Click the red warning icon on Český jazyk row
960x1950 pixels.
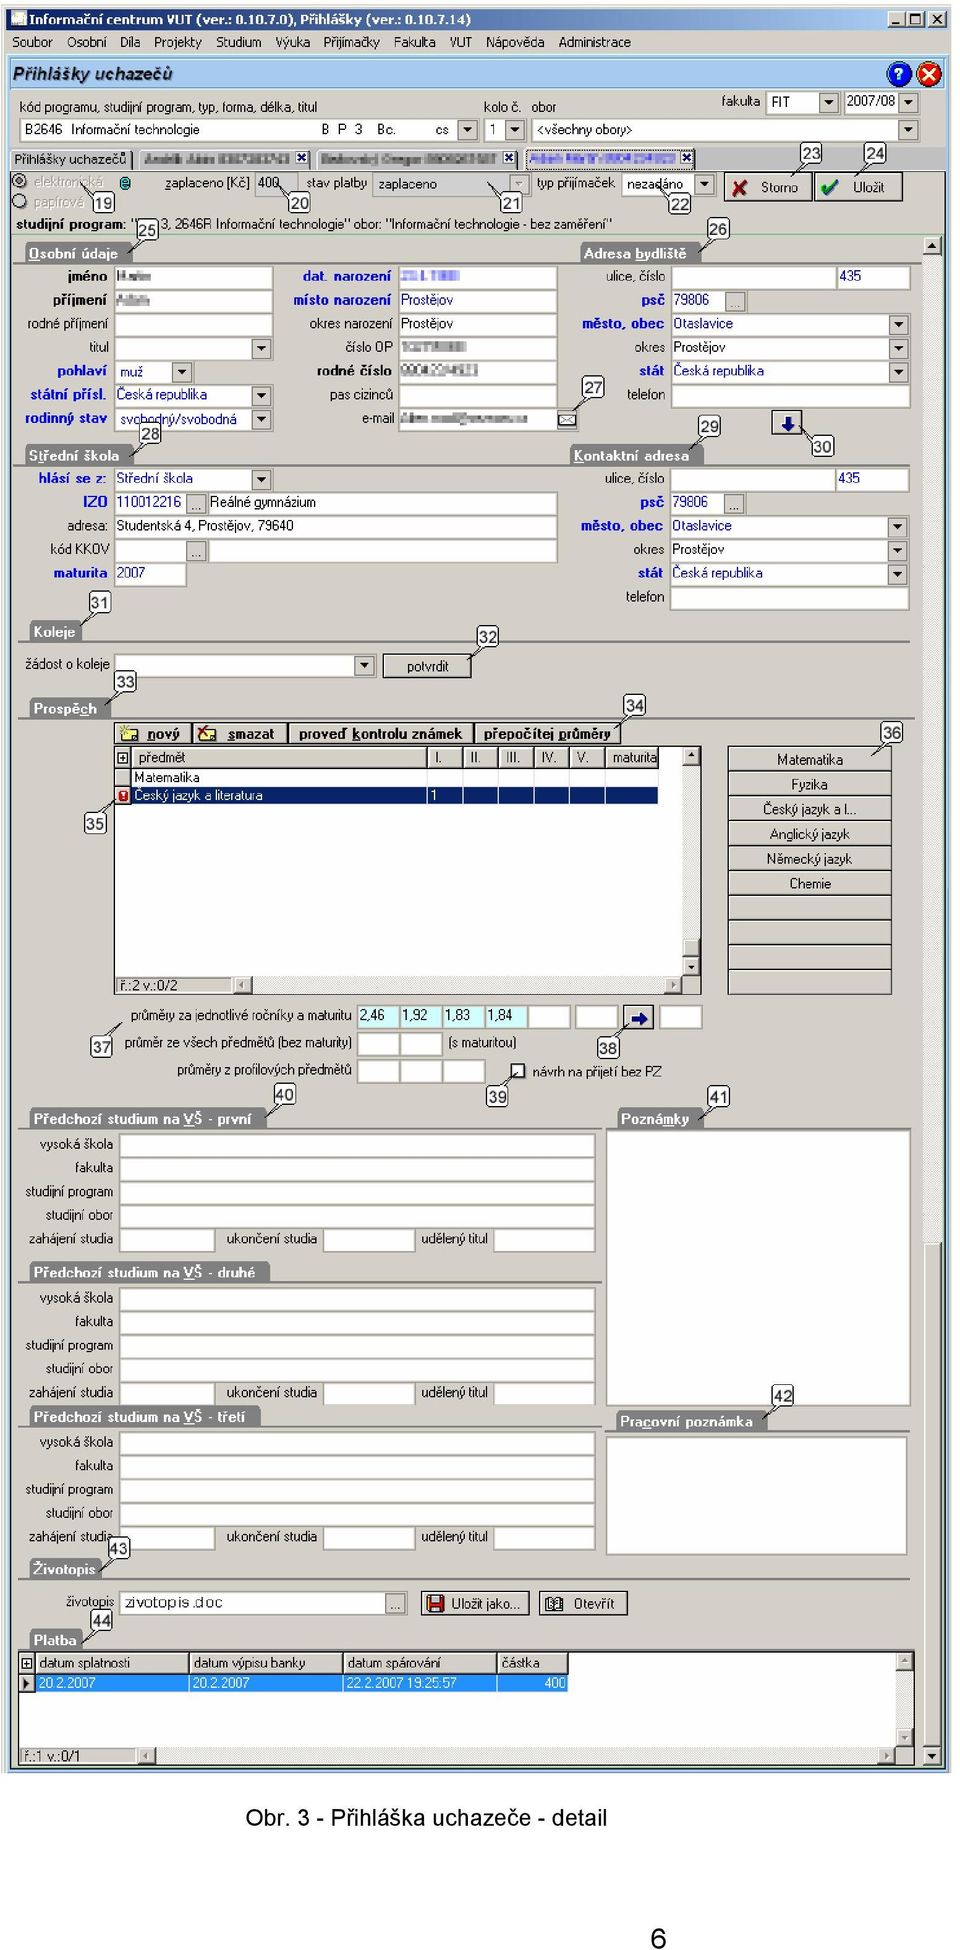point(123,796)
